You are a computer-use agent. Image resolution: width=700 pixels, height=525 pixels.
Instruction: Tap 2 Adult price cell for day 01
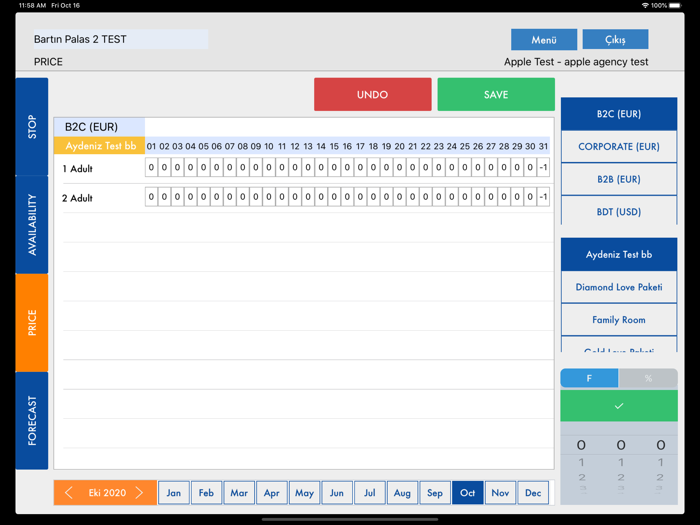click(151, 197)
